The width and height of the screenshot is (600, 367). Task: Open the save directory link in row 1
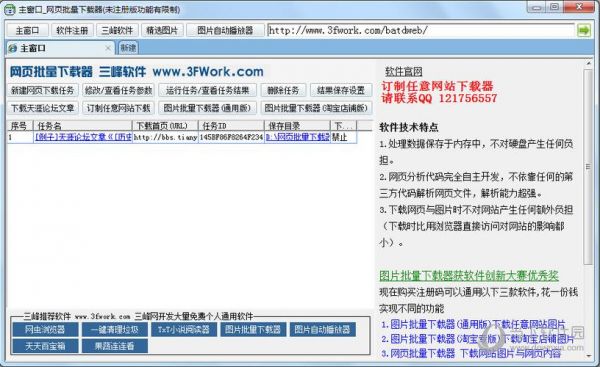[x=297, y=137]
